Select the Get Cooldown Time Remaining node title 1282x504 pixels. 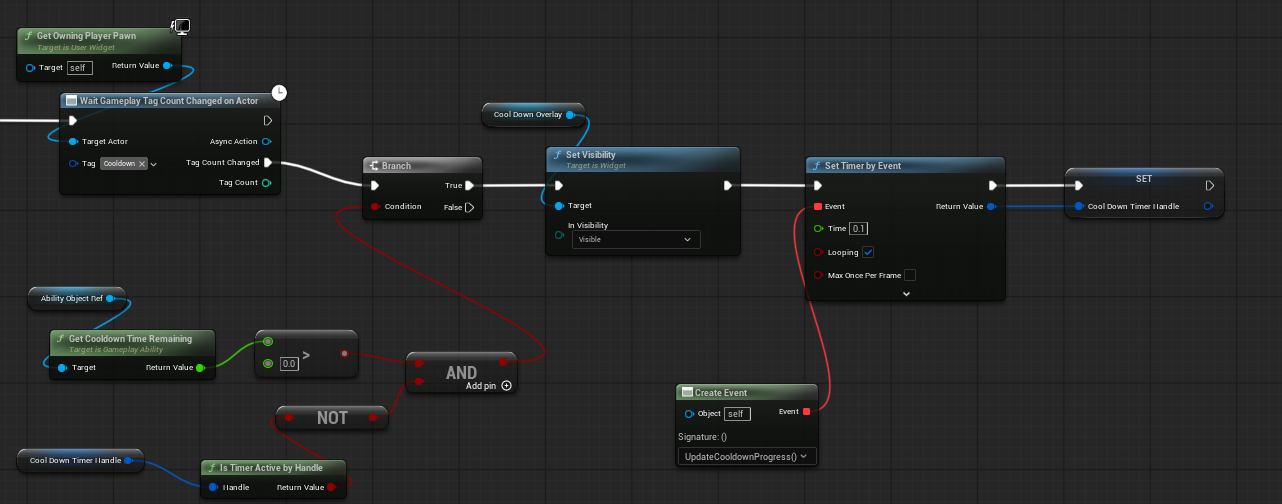tap(130, 339)
